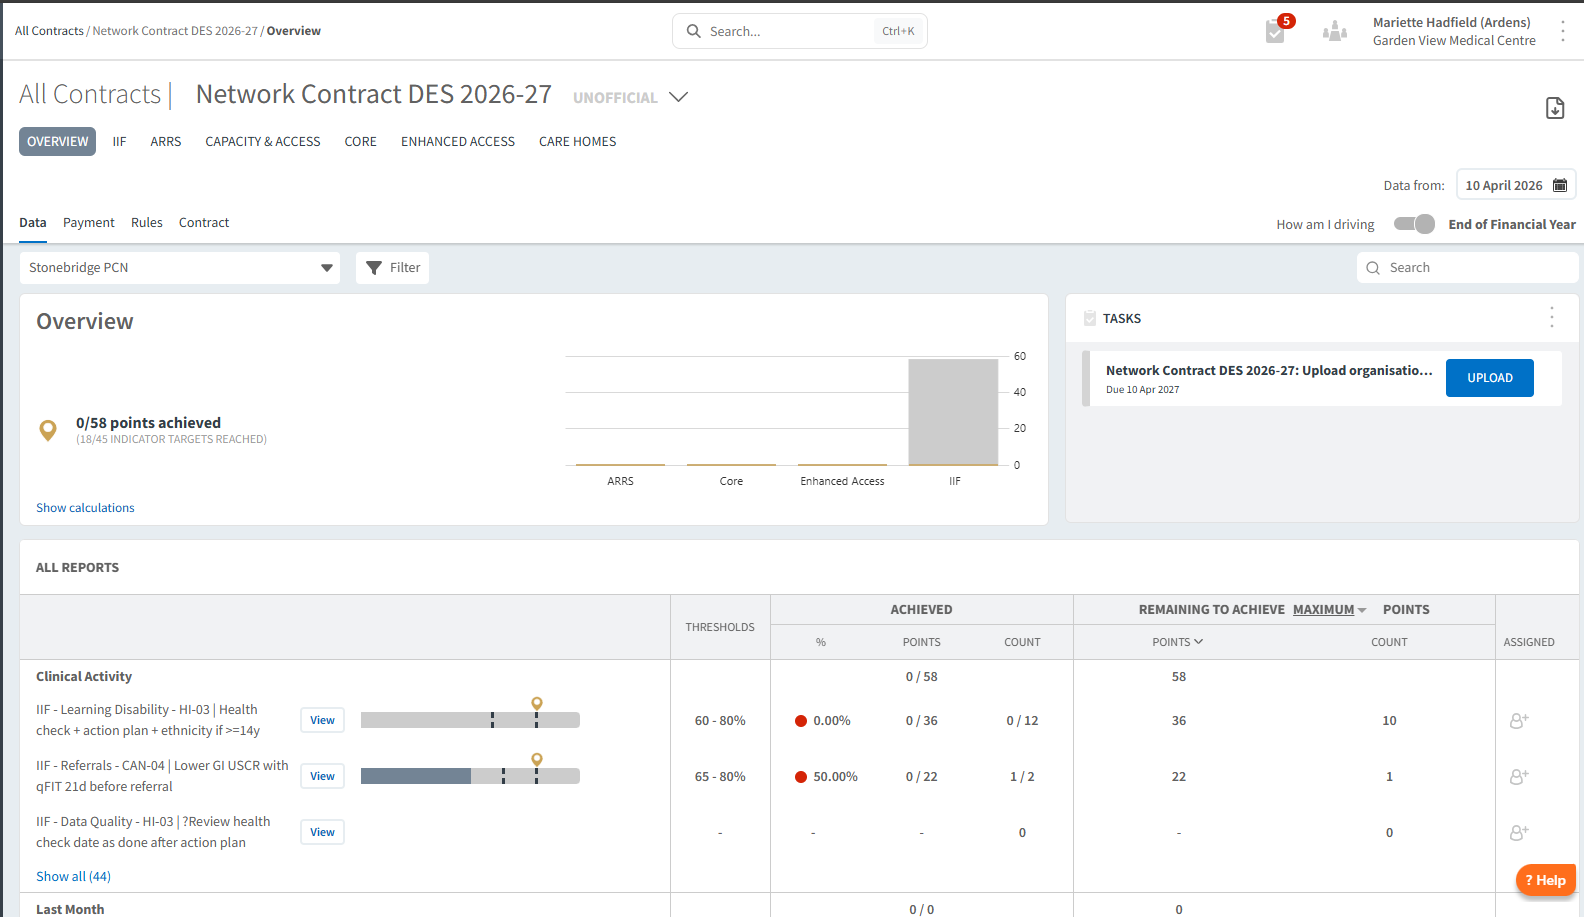Assign user to Referrals CAN-04 indicator
This screenshot has height=917, width=1584.
click(1519, 776)
